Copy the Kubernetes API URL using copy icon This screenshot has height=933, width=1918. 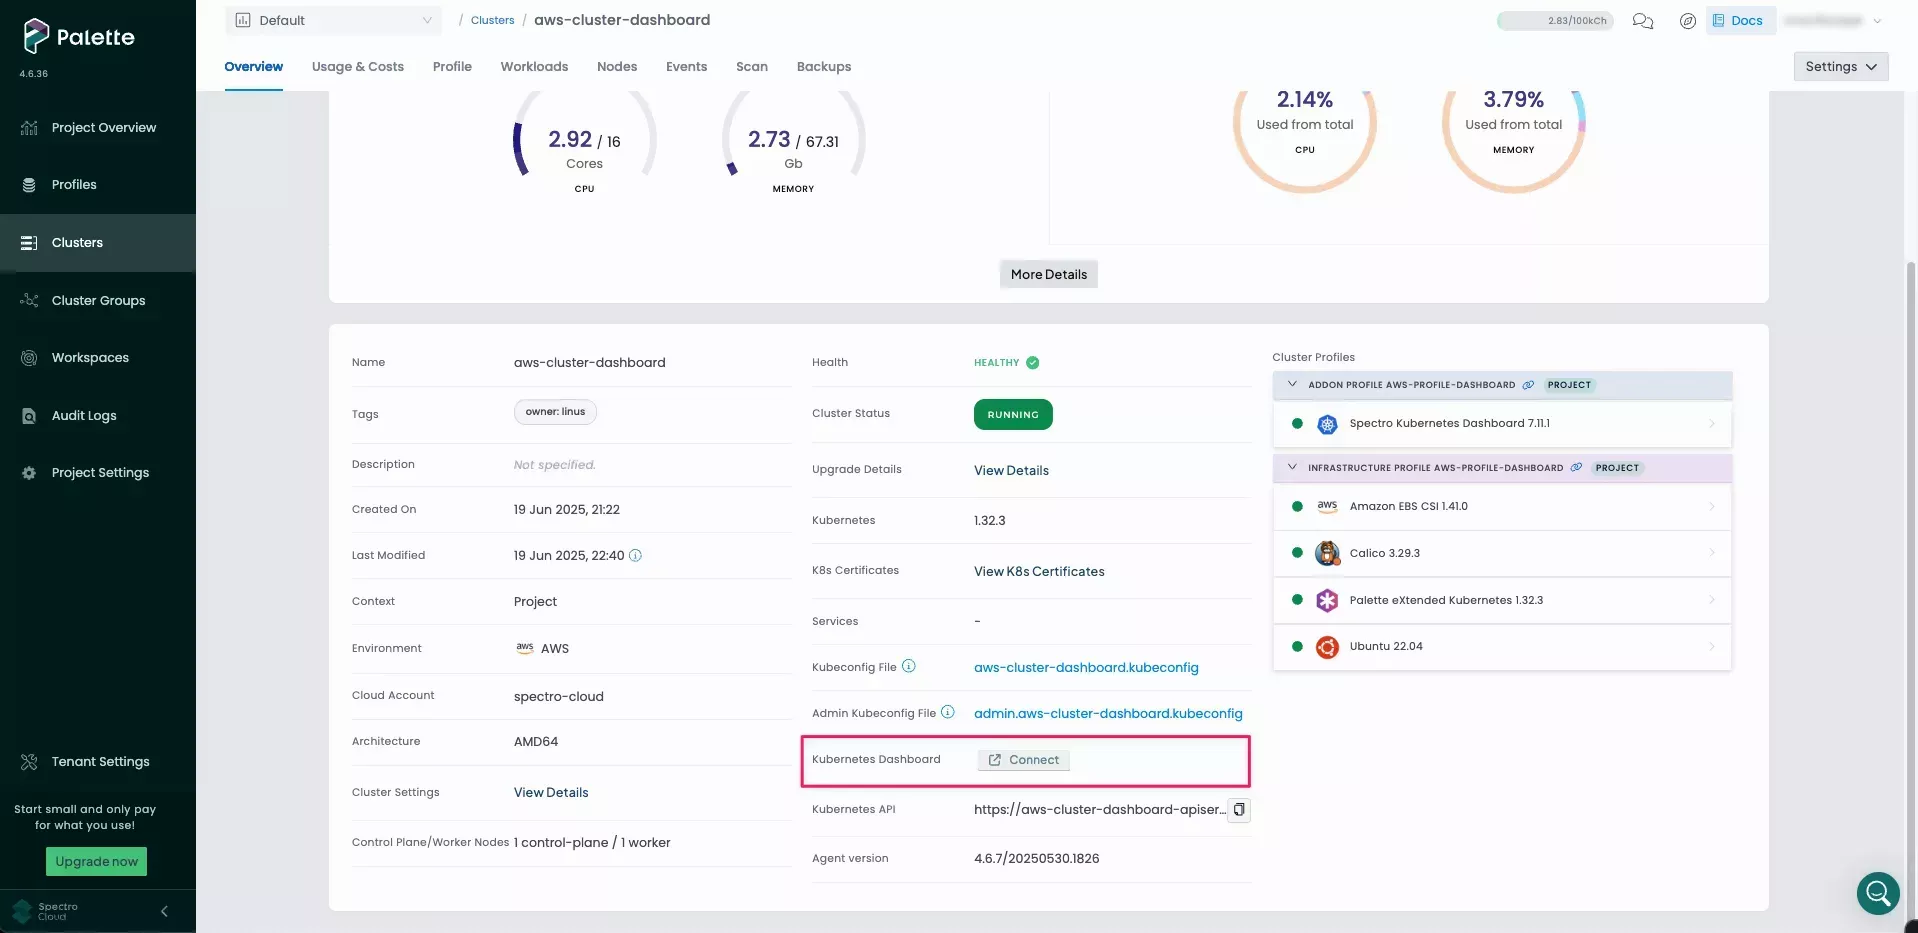[x=1238, y=810]
